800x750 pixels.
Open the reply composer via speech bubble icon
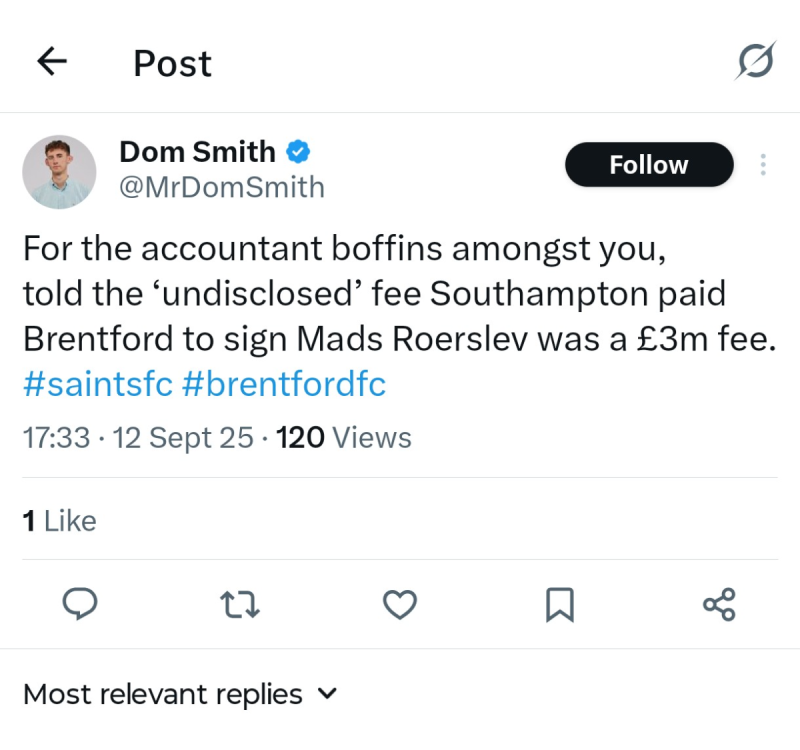click(80, 604)
